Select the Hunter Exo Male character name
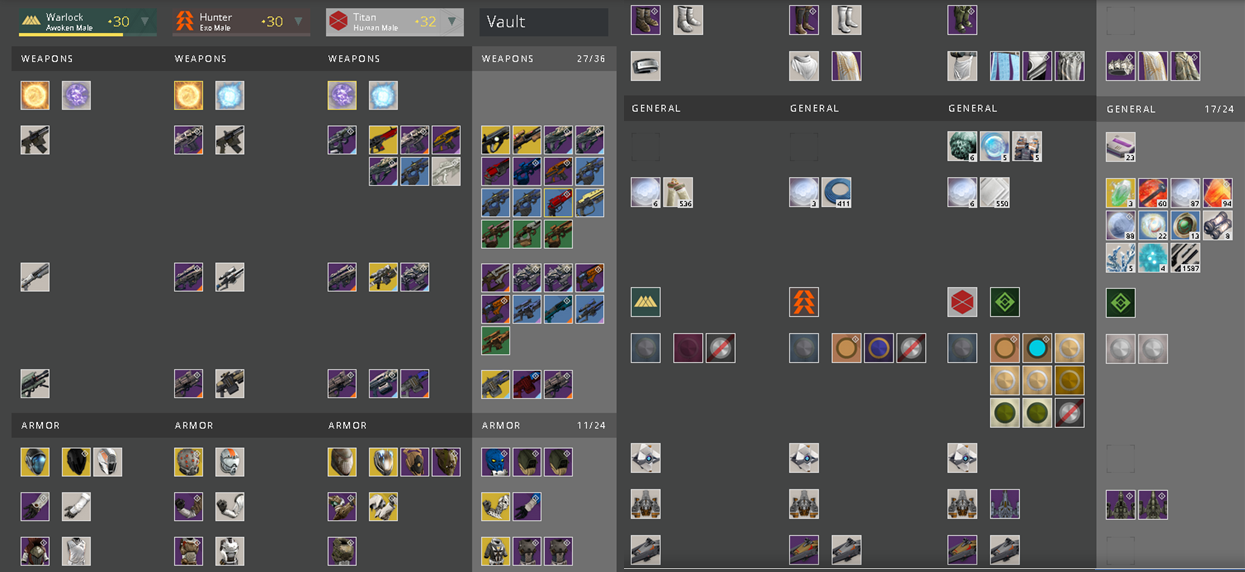This screenshot has height=572, width=1245. (216, 22)
